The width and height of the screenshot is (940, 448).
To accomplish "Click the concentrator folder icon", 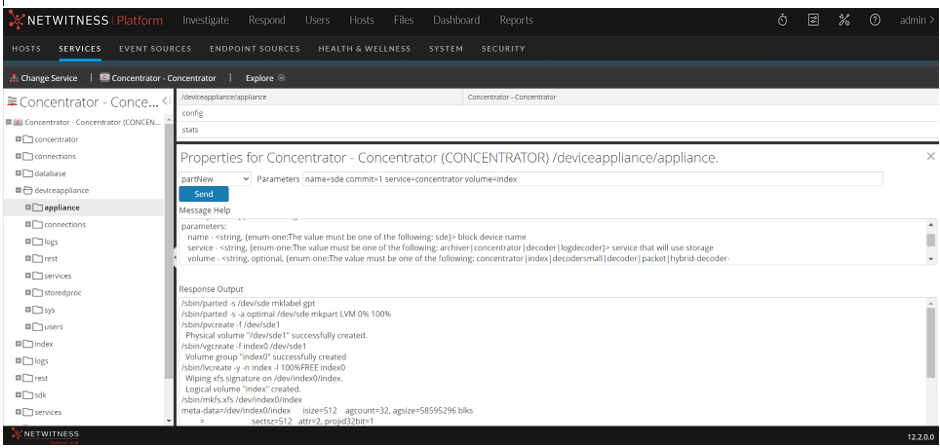I will click(28, 139).
